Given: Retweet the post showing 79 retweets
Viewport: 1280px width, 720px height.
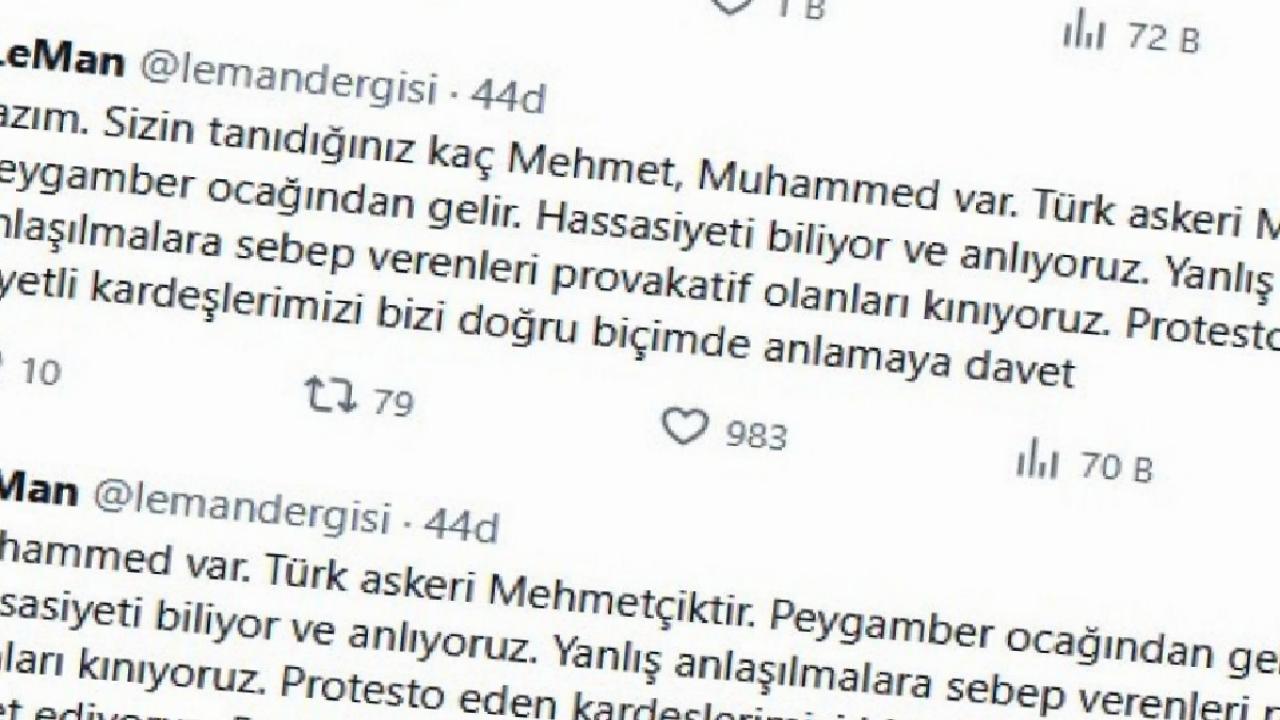Looking at the screenshot, I should pyautogui.click(x=331, y=395).
